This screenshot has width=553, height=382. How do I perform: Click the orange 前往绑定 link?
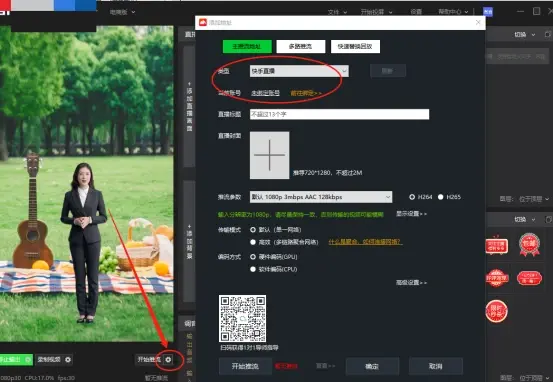coord(306,93)
